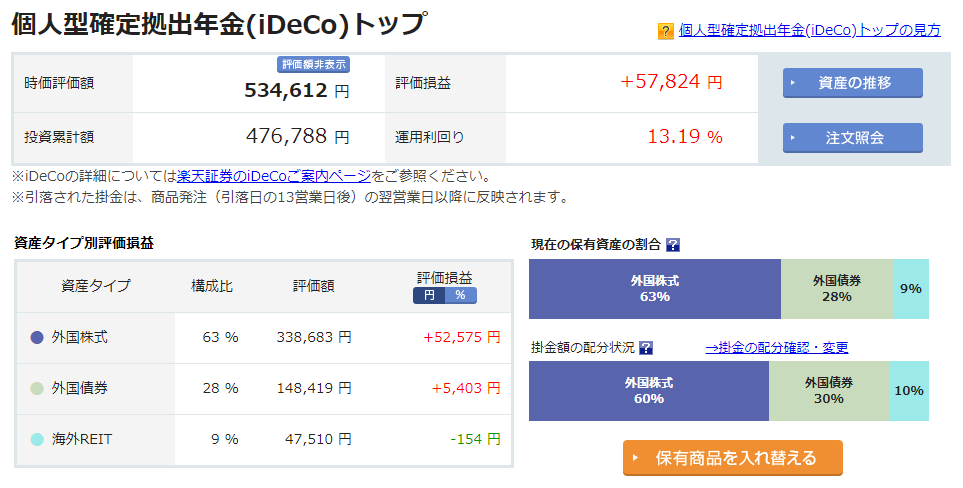Toggle the 評価額非表示 badge to hide the valuation
Screen dimensions: 963x488
click(313, 64)
